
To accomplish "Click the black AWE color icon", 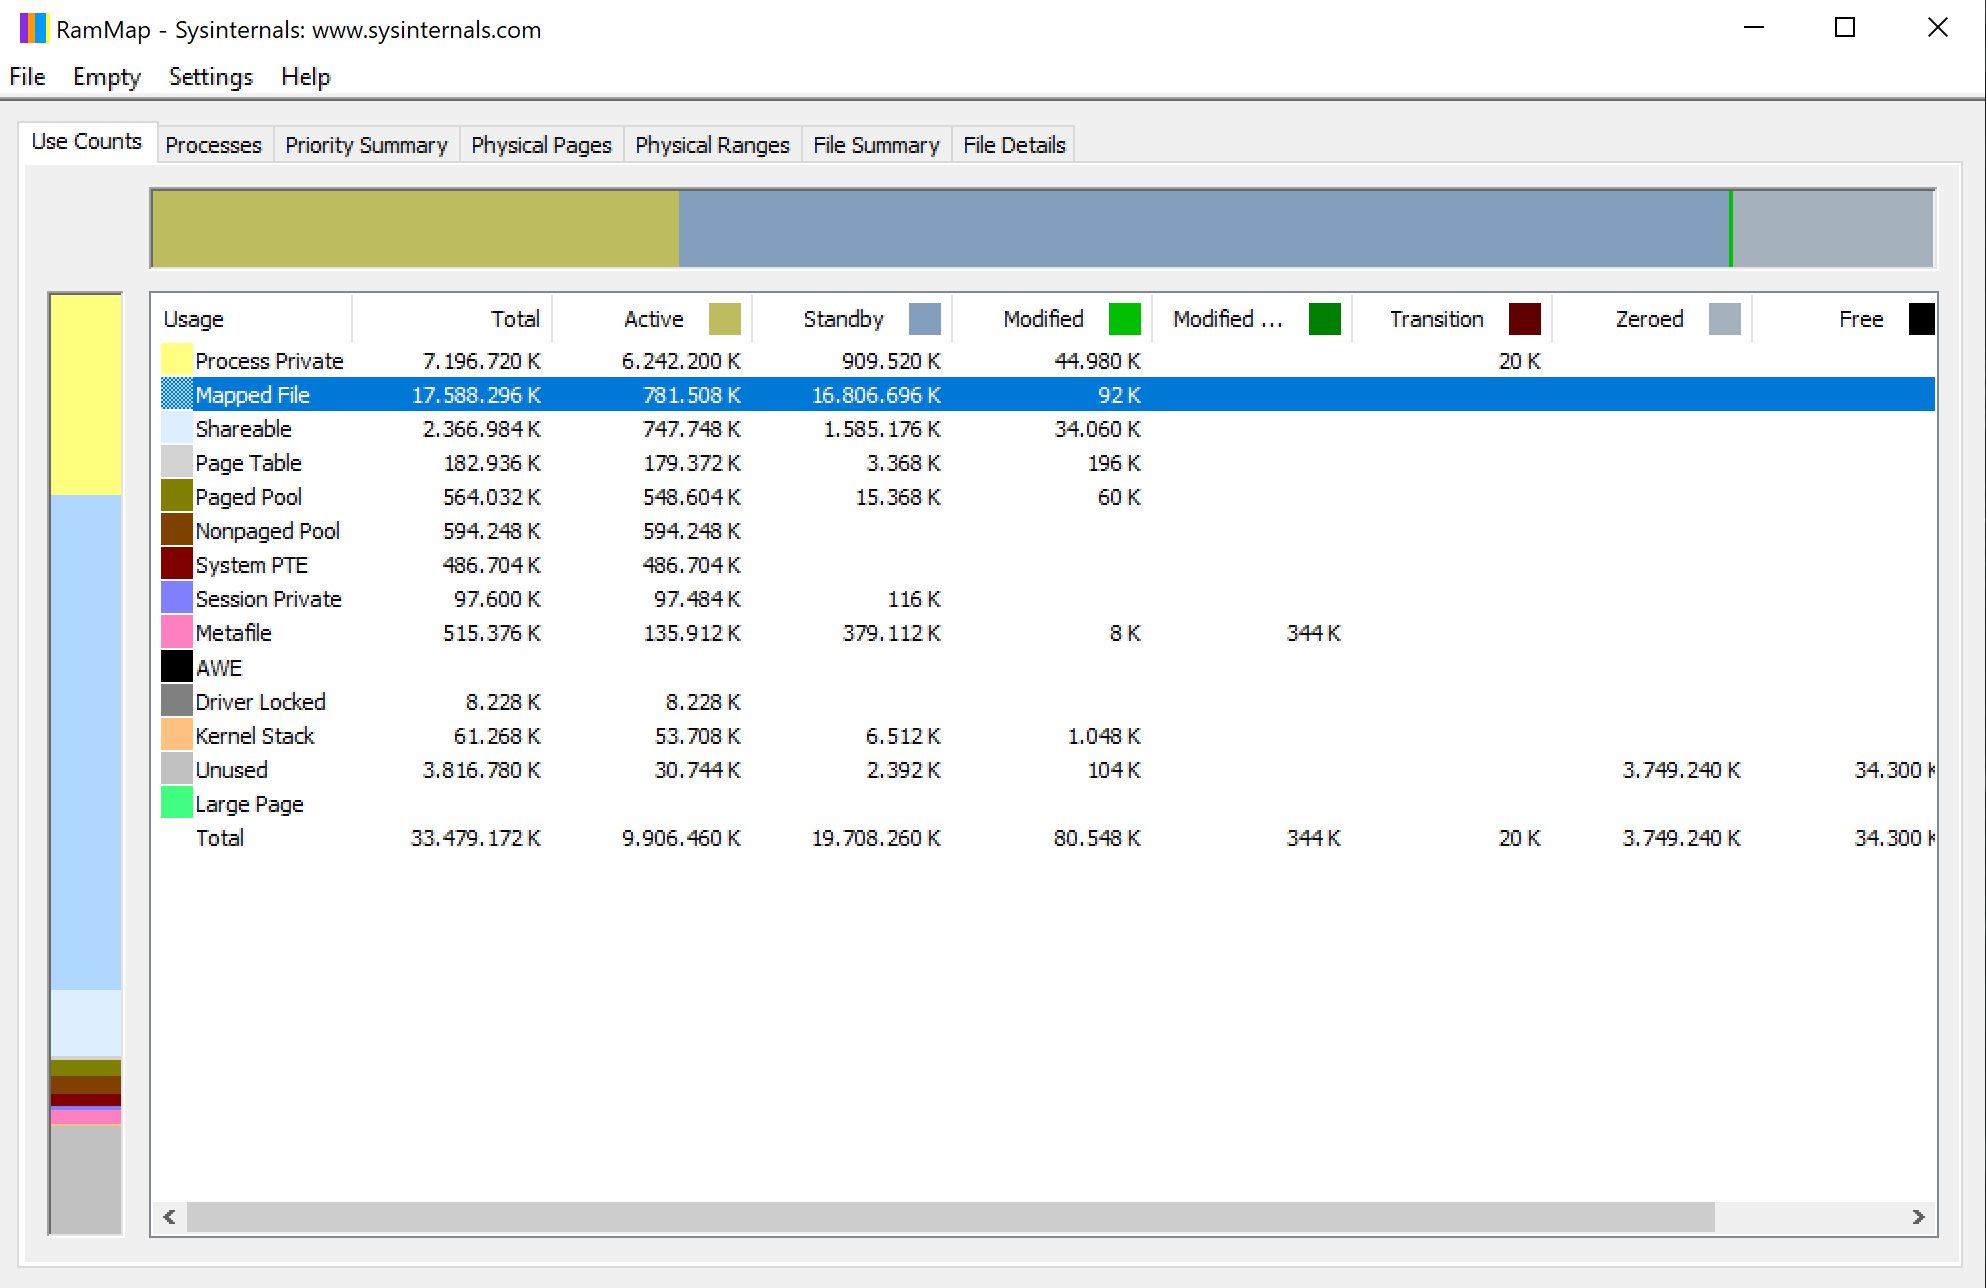I will coord(176,667).
